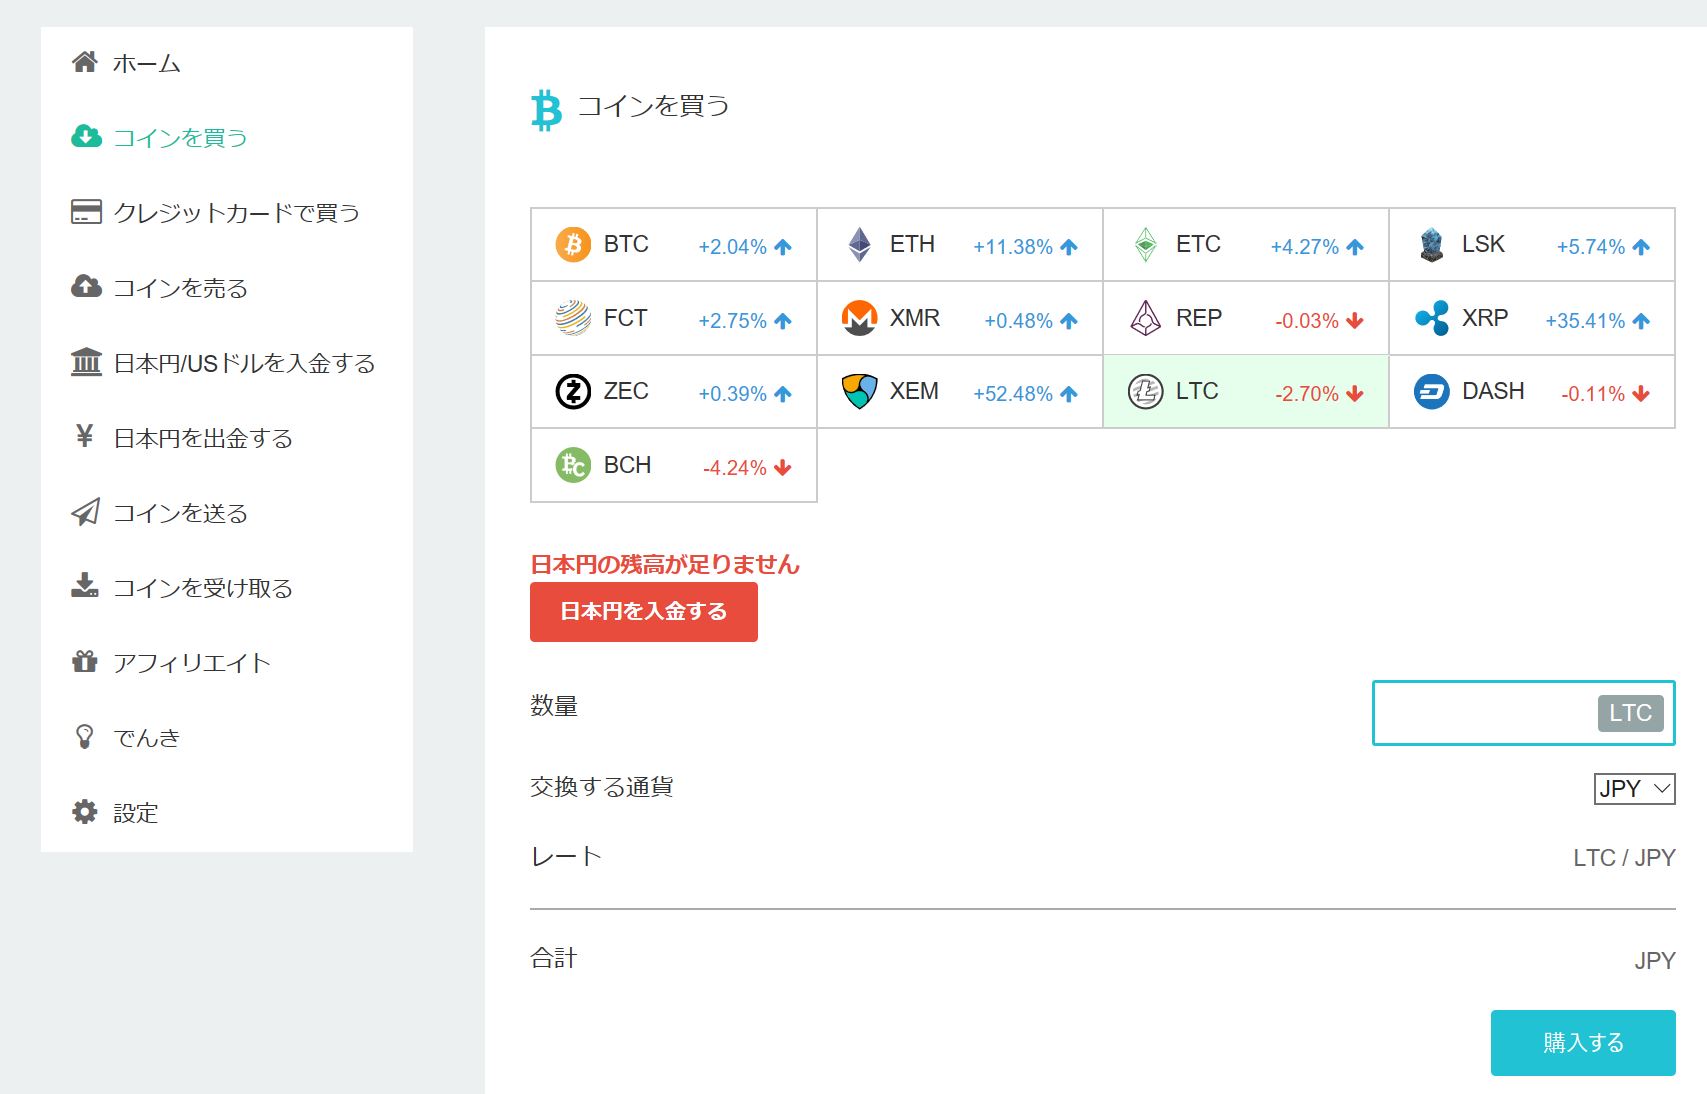Image resolution: width=1707 pixels, height=1094 pixels.
Task: Click the orange Bitcoin BTC logo
Action: (573, 244)
